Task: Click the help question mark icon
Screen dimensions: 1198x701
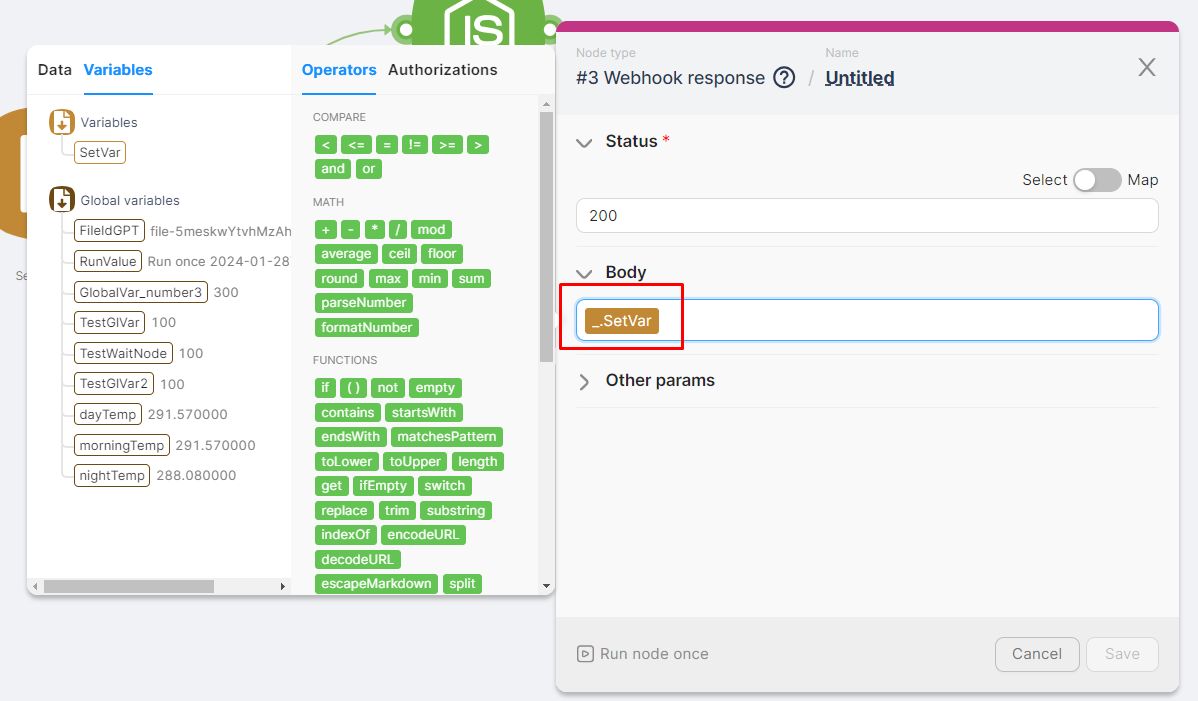Action: pos(784,78)
